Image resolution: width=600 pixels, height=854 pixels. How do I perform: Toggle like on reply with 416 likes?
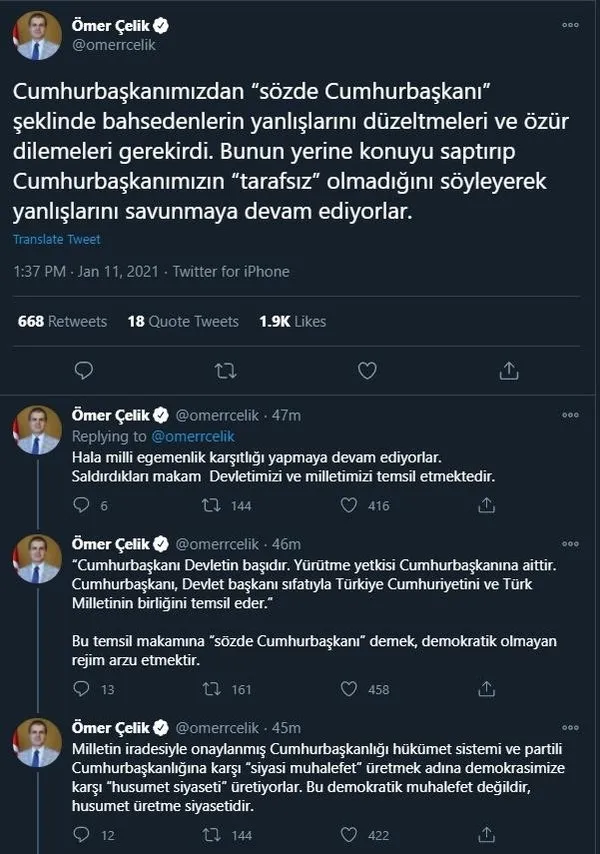tap(350, 506)
